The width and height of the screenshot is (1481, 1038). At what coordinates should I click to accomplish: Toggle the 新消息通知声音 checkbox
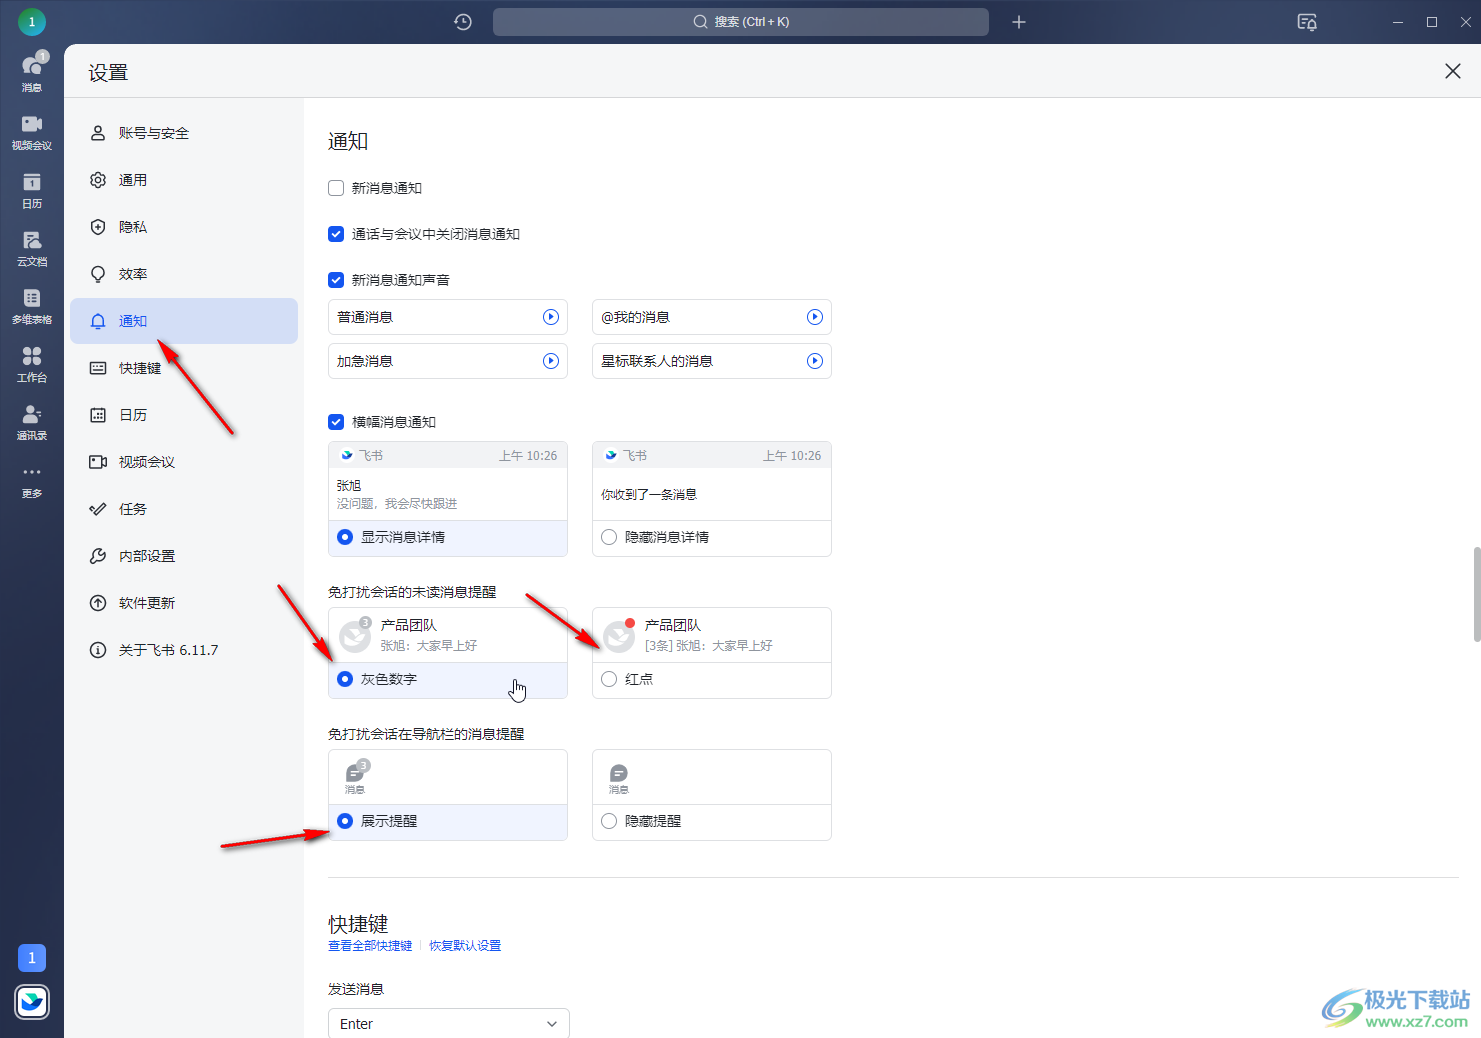pyautogui.click(x=336, y=280)
